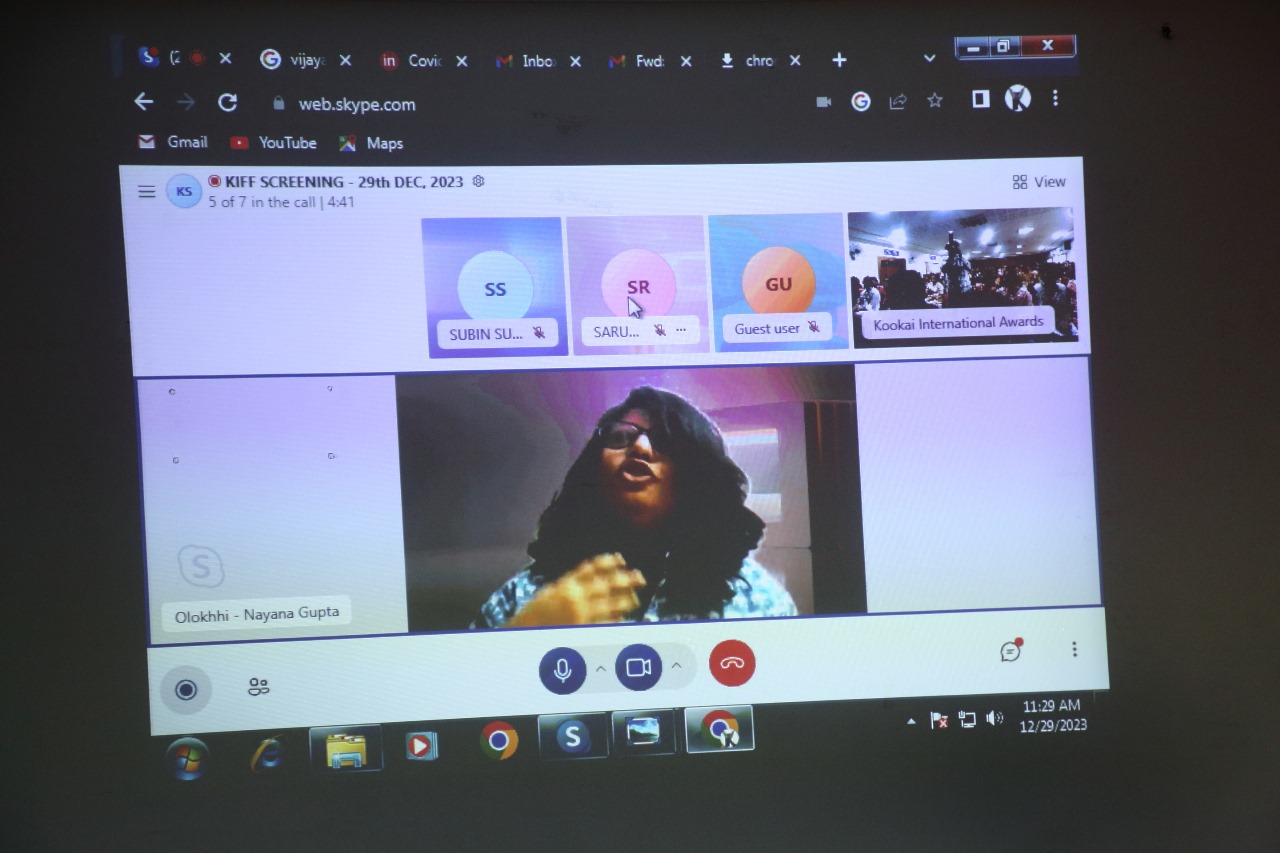This screenshot has width=1280, height=853.
Task: Expand microphone options chevron
Action: pos(601,668)
